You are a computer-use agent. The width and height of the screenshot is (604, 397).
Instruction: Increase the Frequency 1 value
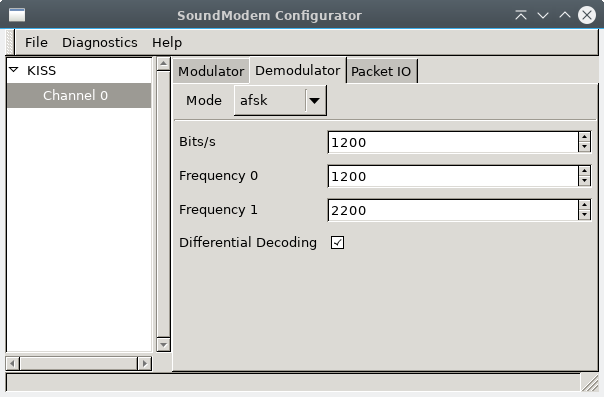coord(584,205)
